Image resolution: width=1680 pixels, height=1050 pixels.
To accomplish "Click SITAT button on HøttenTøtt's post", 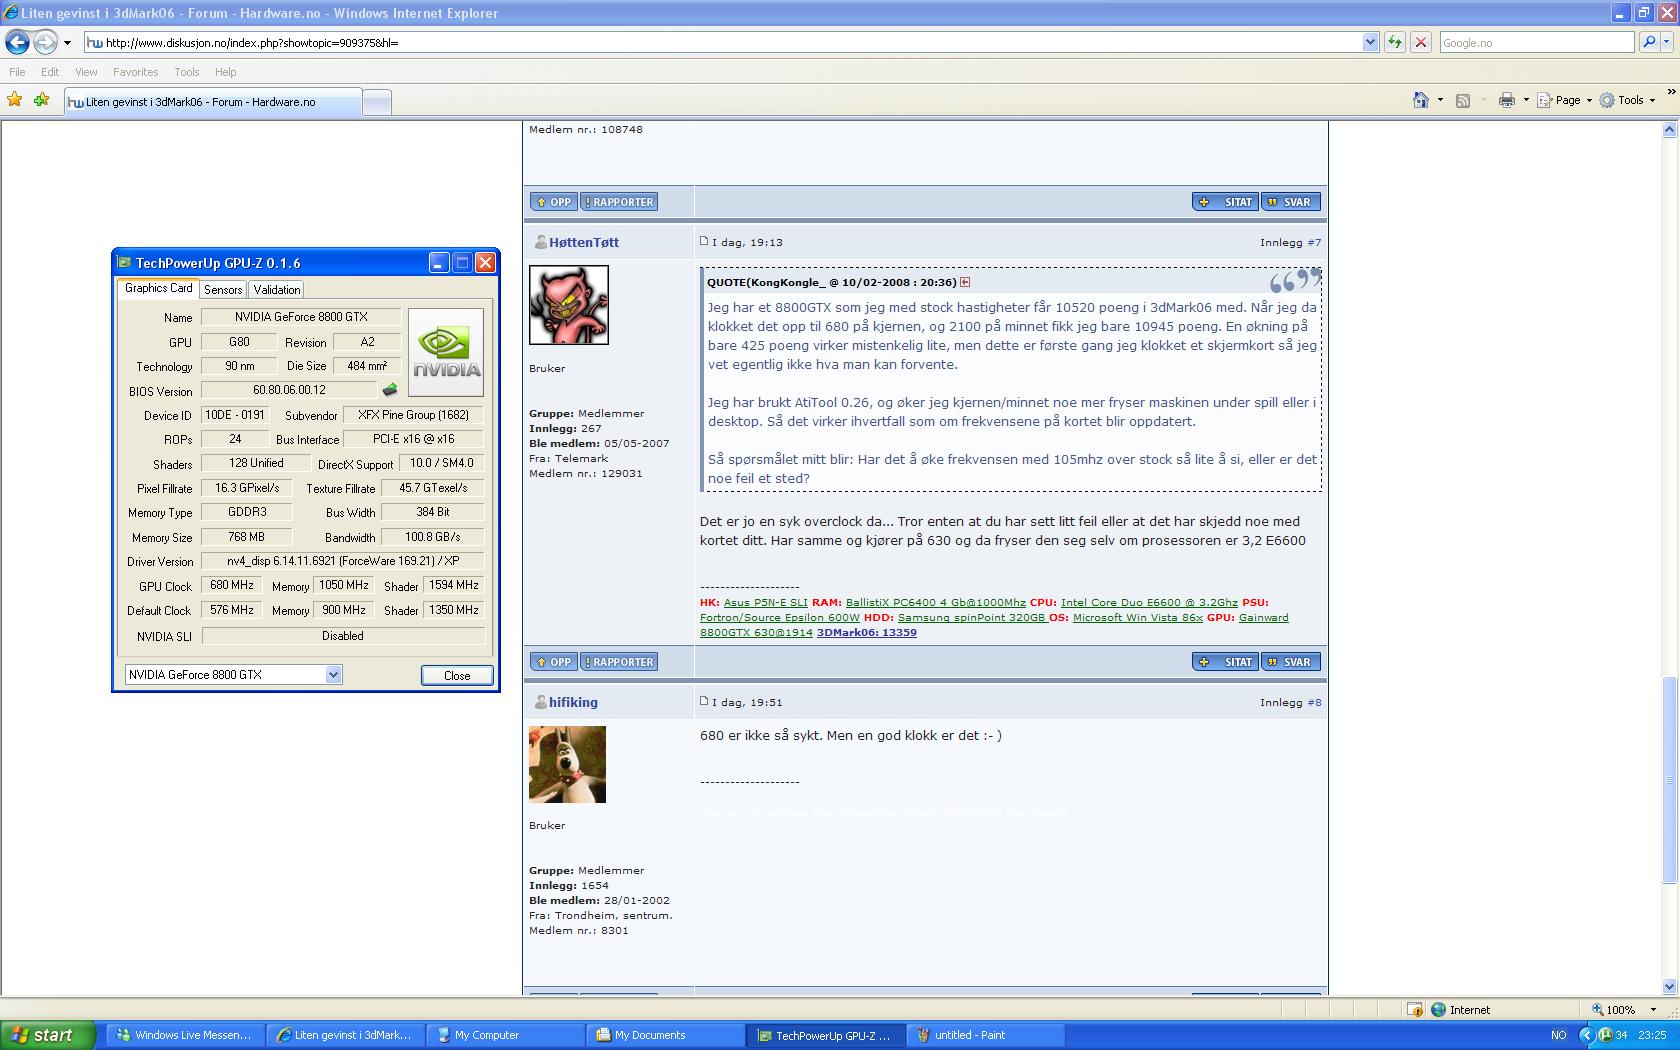I will (x=1225, y=662).
